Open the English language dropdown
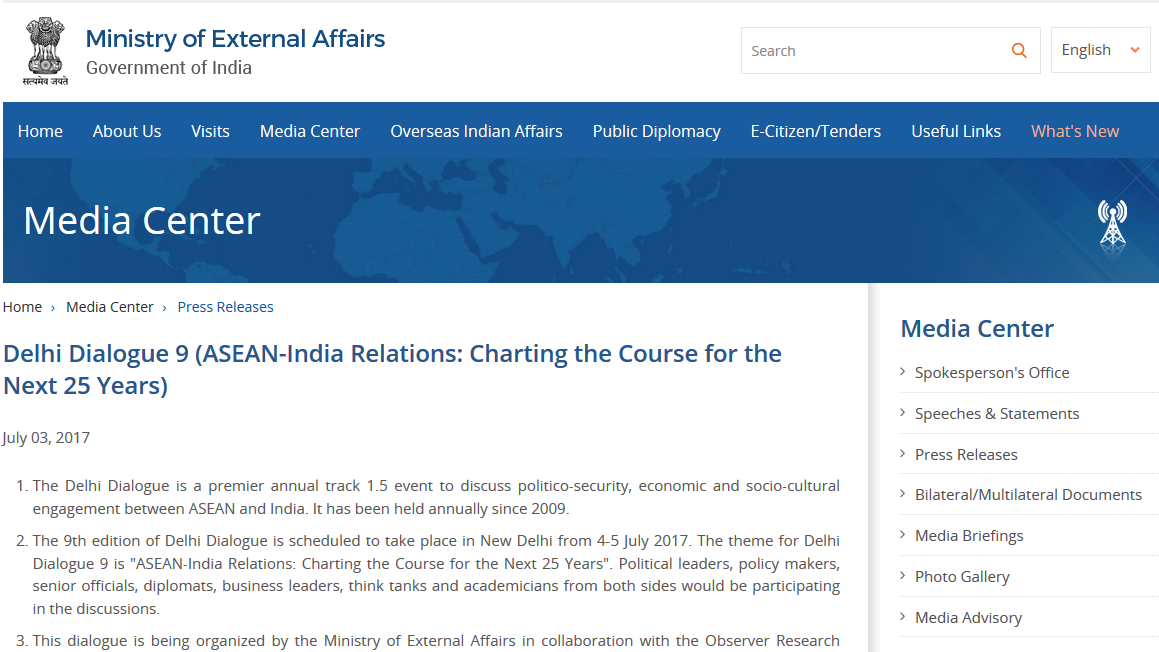1159x652 pixels. 1100,50
